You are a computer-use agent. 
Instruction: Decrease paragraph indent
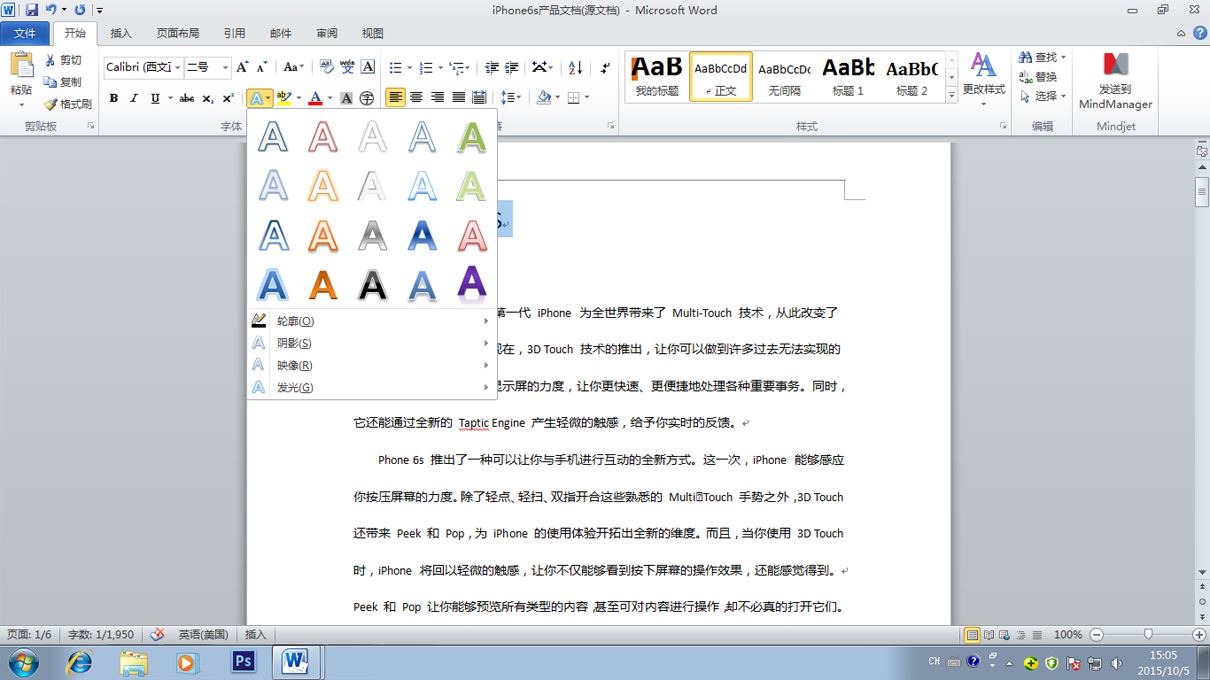491,67
